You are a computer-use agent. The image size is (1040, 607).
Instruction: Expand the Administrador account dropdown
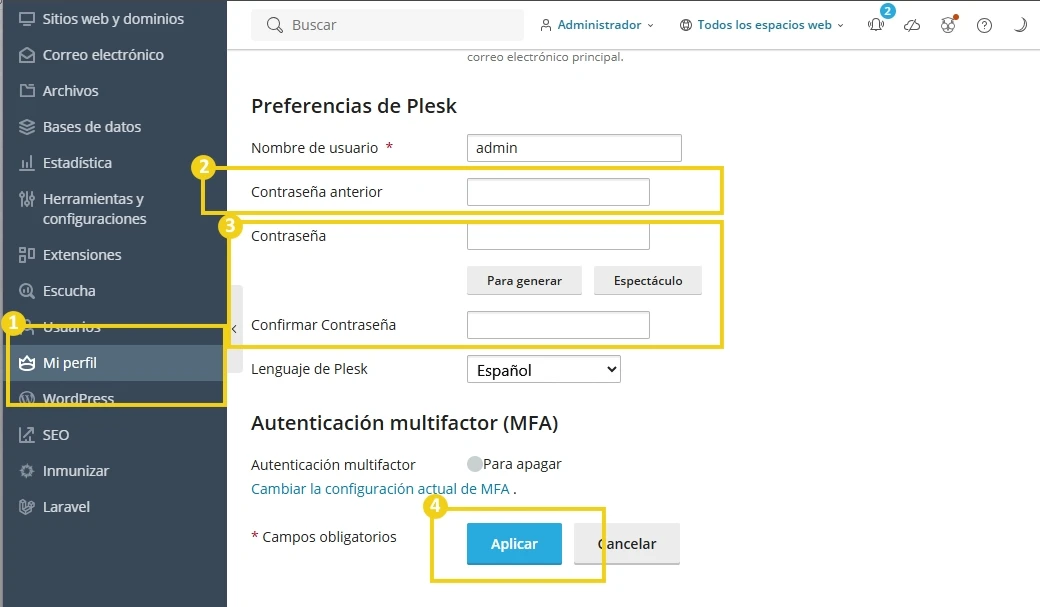point(597,25)
